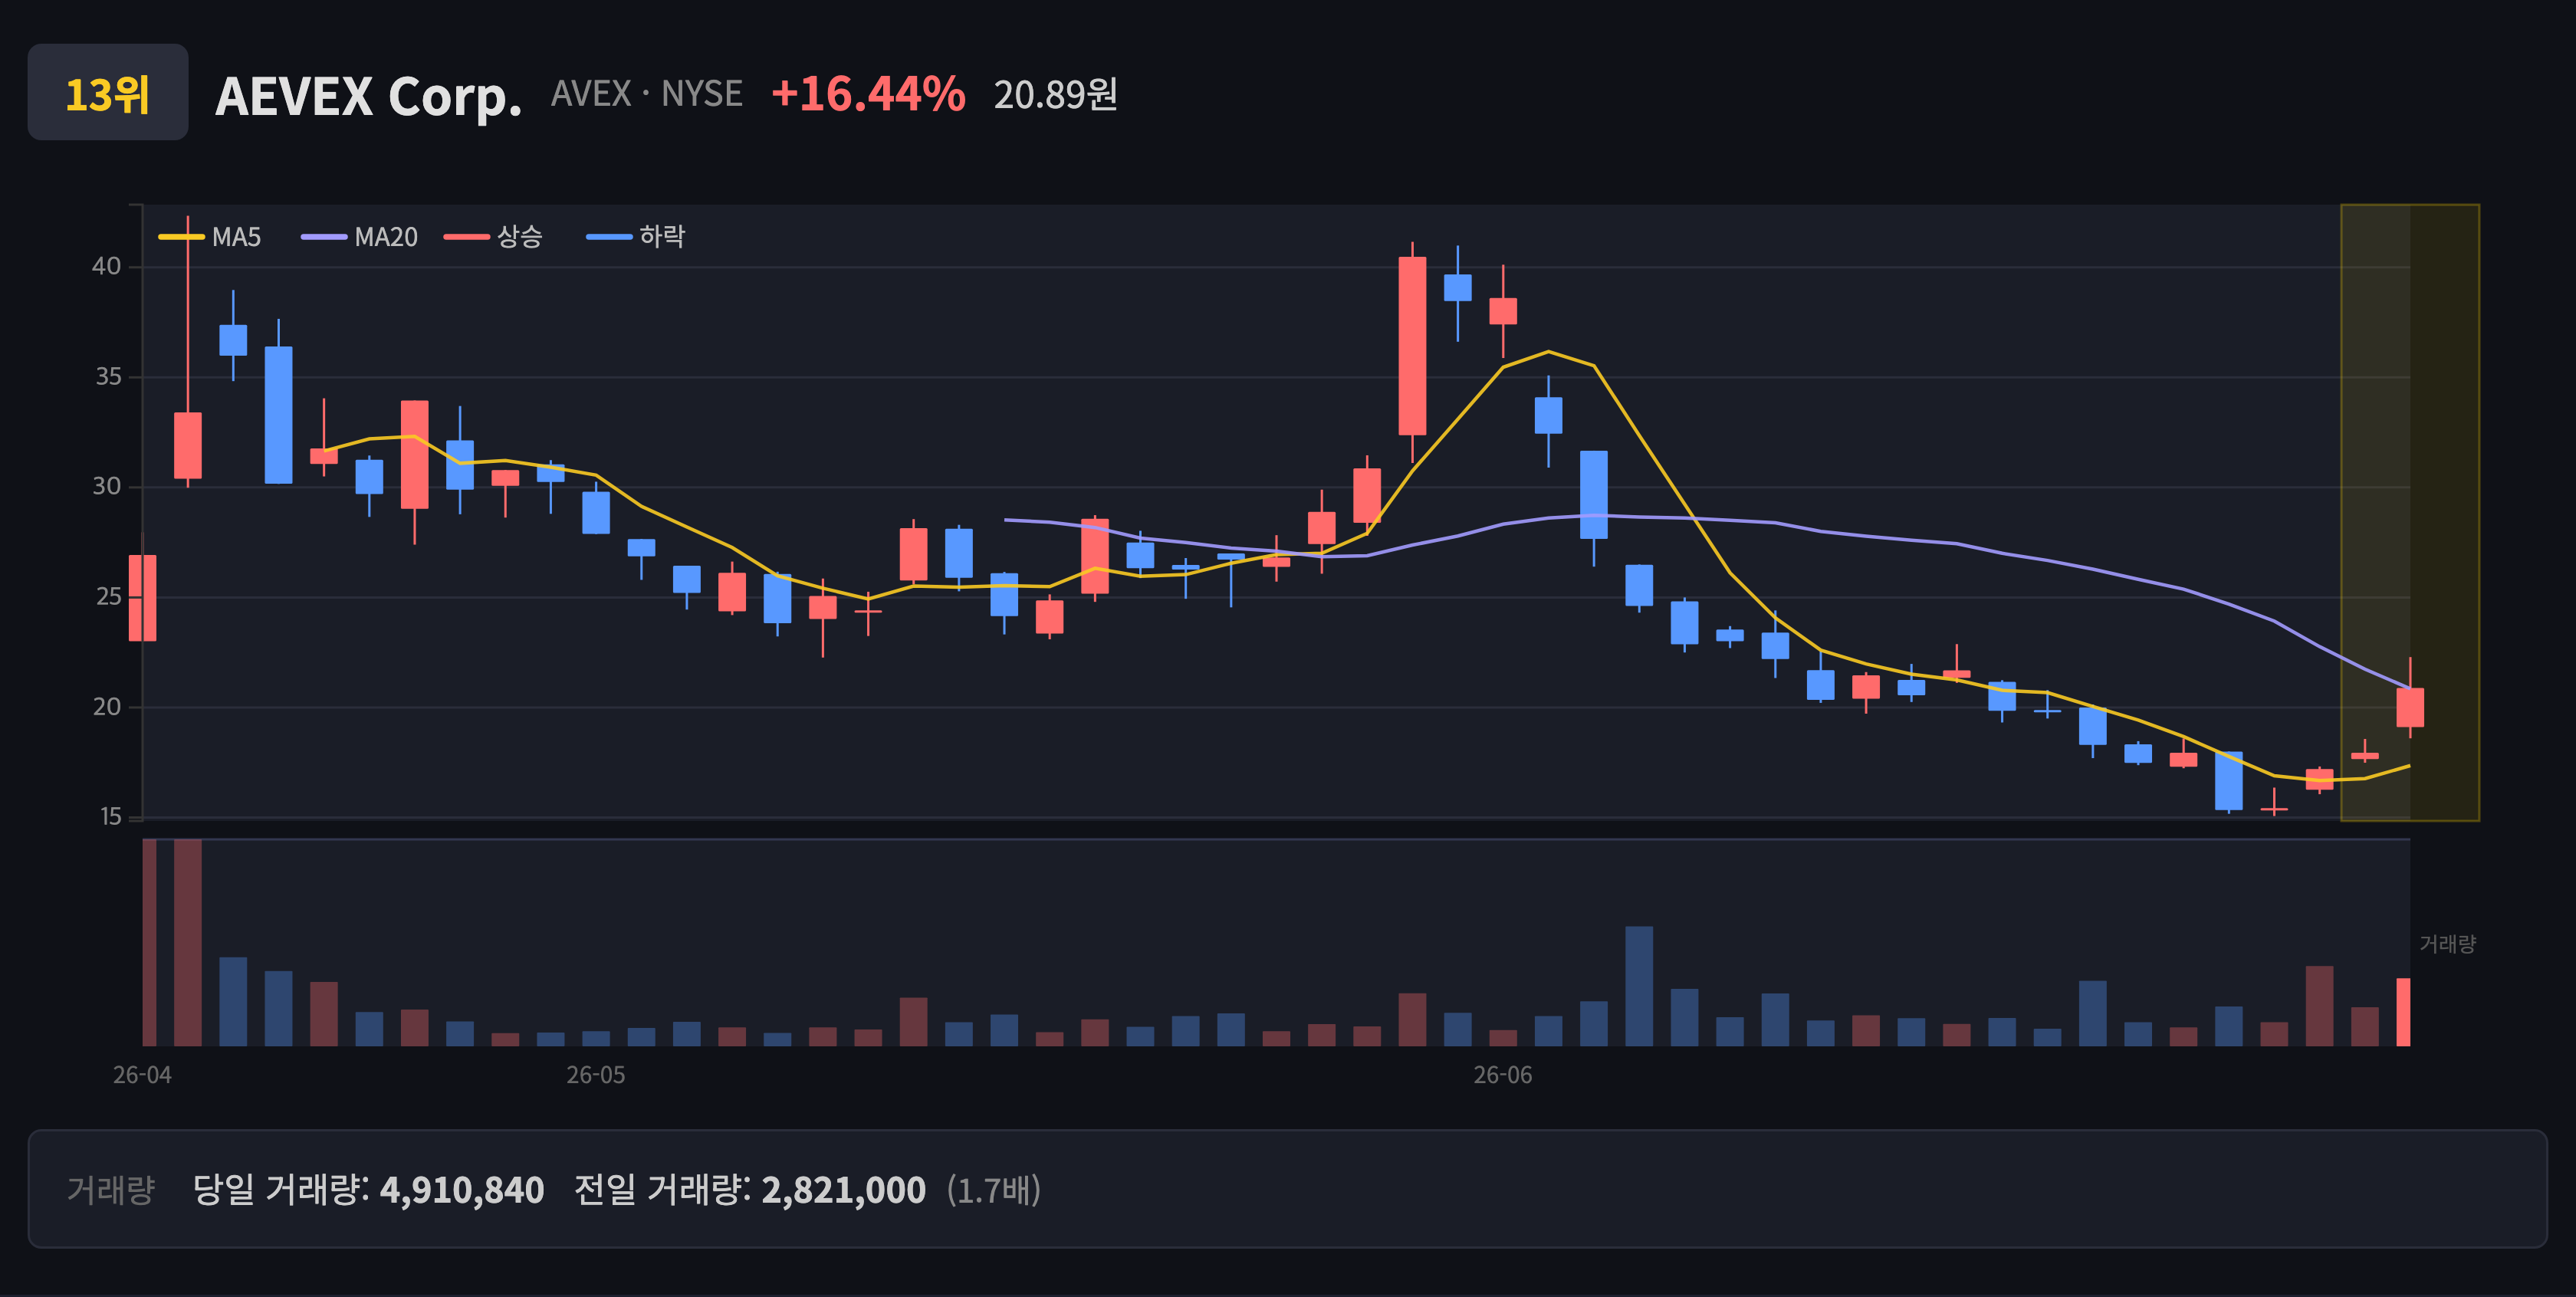
Task: Toggle the 하락 legend entry
Action: pos(636,237)
